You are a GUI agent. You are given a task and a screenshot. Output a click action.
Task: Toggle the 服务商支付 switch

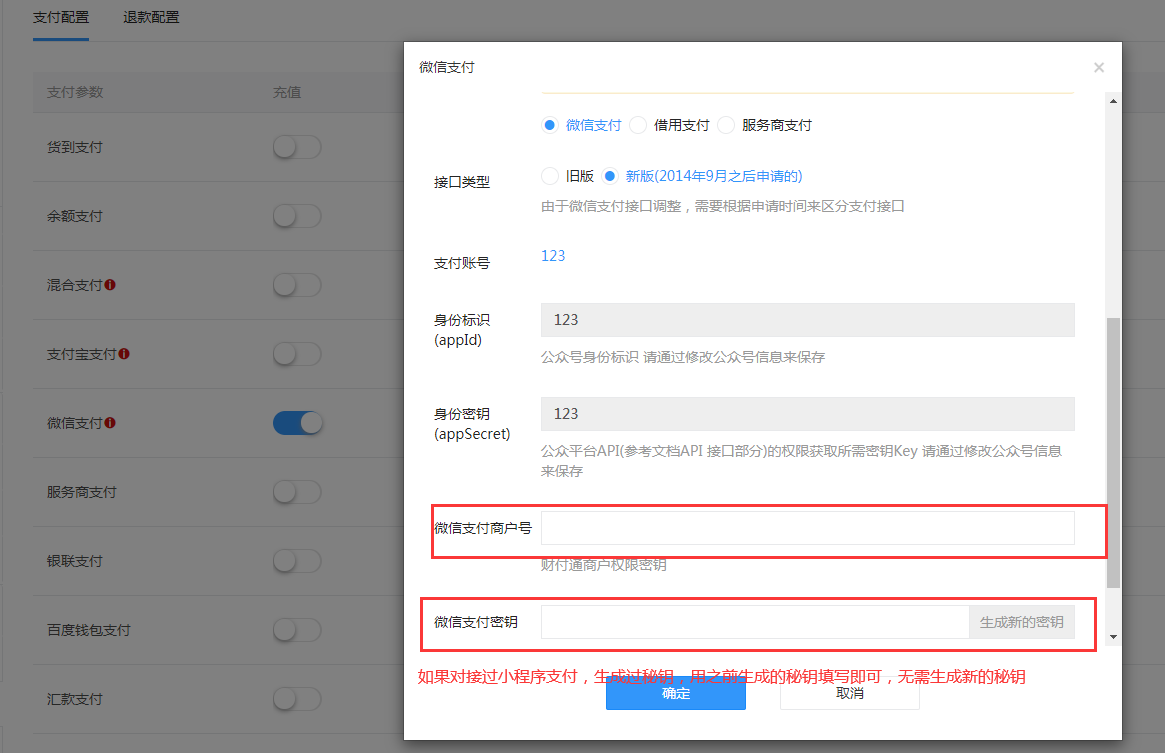297,492
